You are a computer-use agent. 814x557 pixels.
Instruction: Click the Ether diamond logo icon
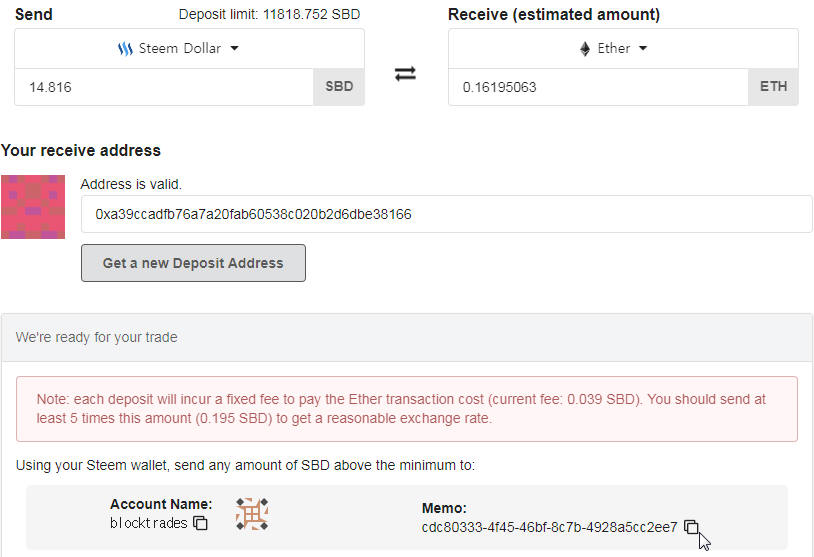coord(585,48)
